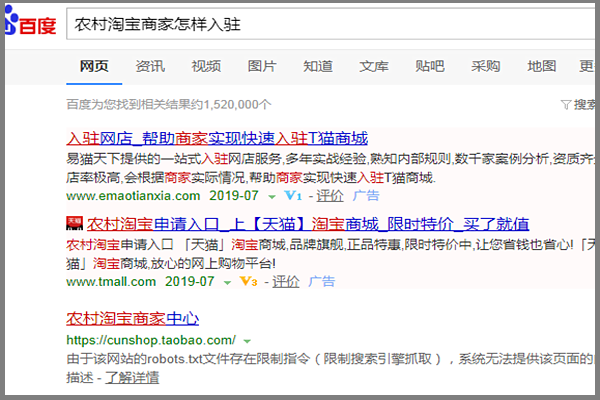The image size is (600, 400).
Task: Open the 地图 tab
Action: click(541, 66)
